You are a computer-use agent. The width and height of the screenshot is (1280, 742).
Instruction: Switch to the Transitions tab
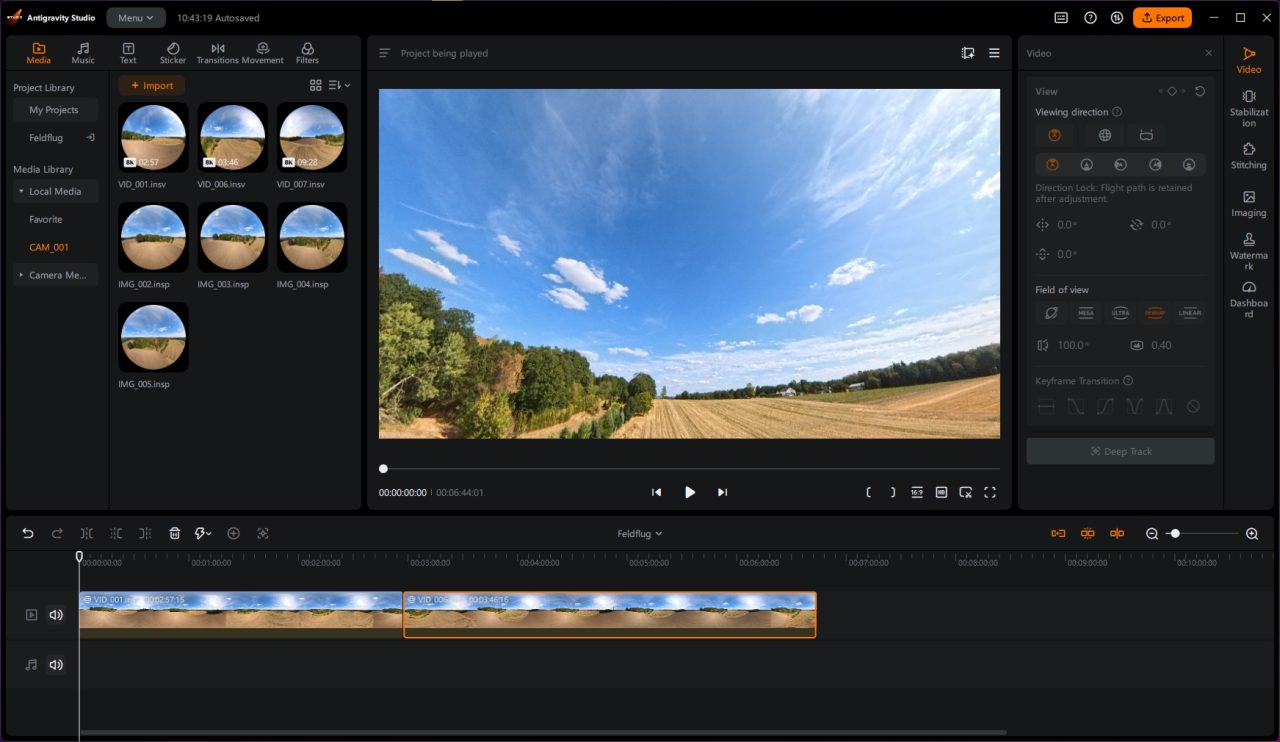pyautogui.click(x=217, y=53)
